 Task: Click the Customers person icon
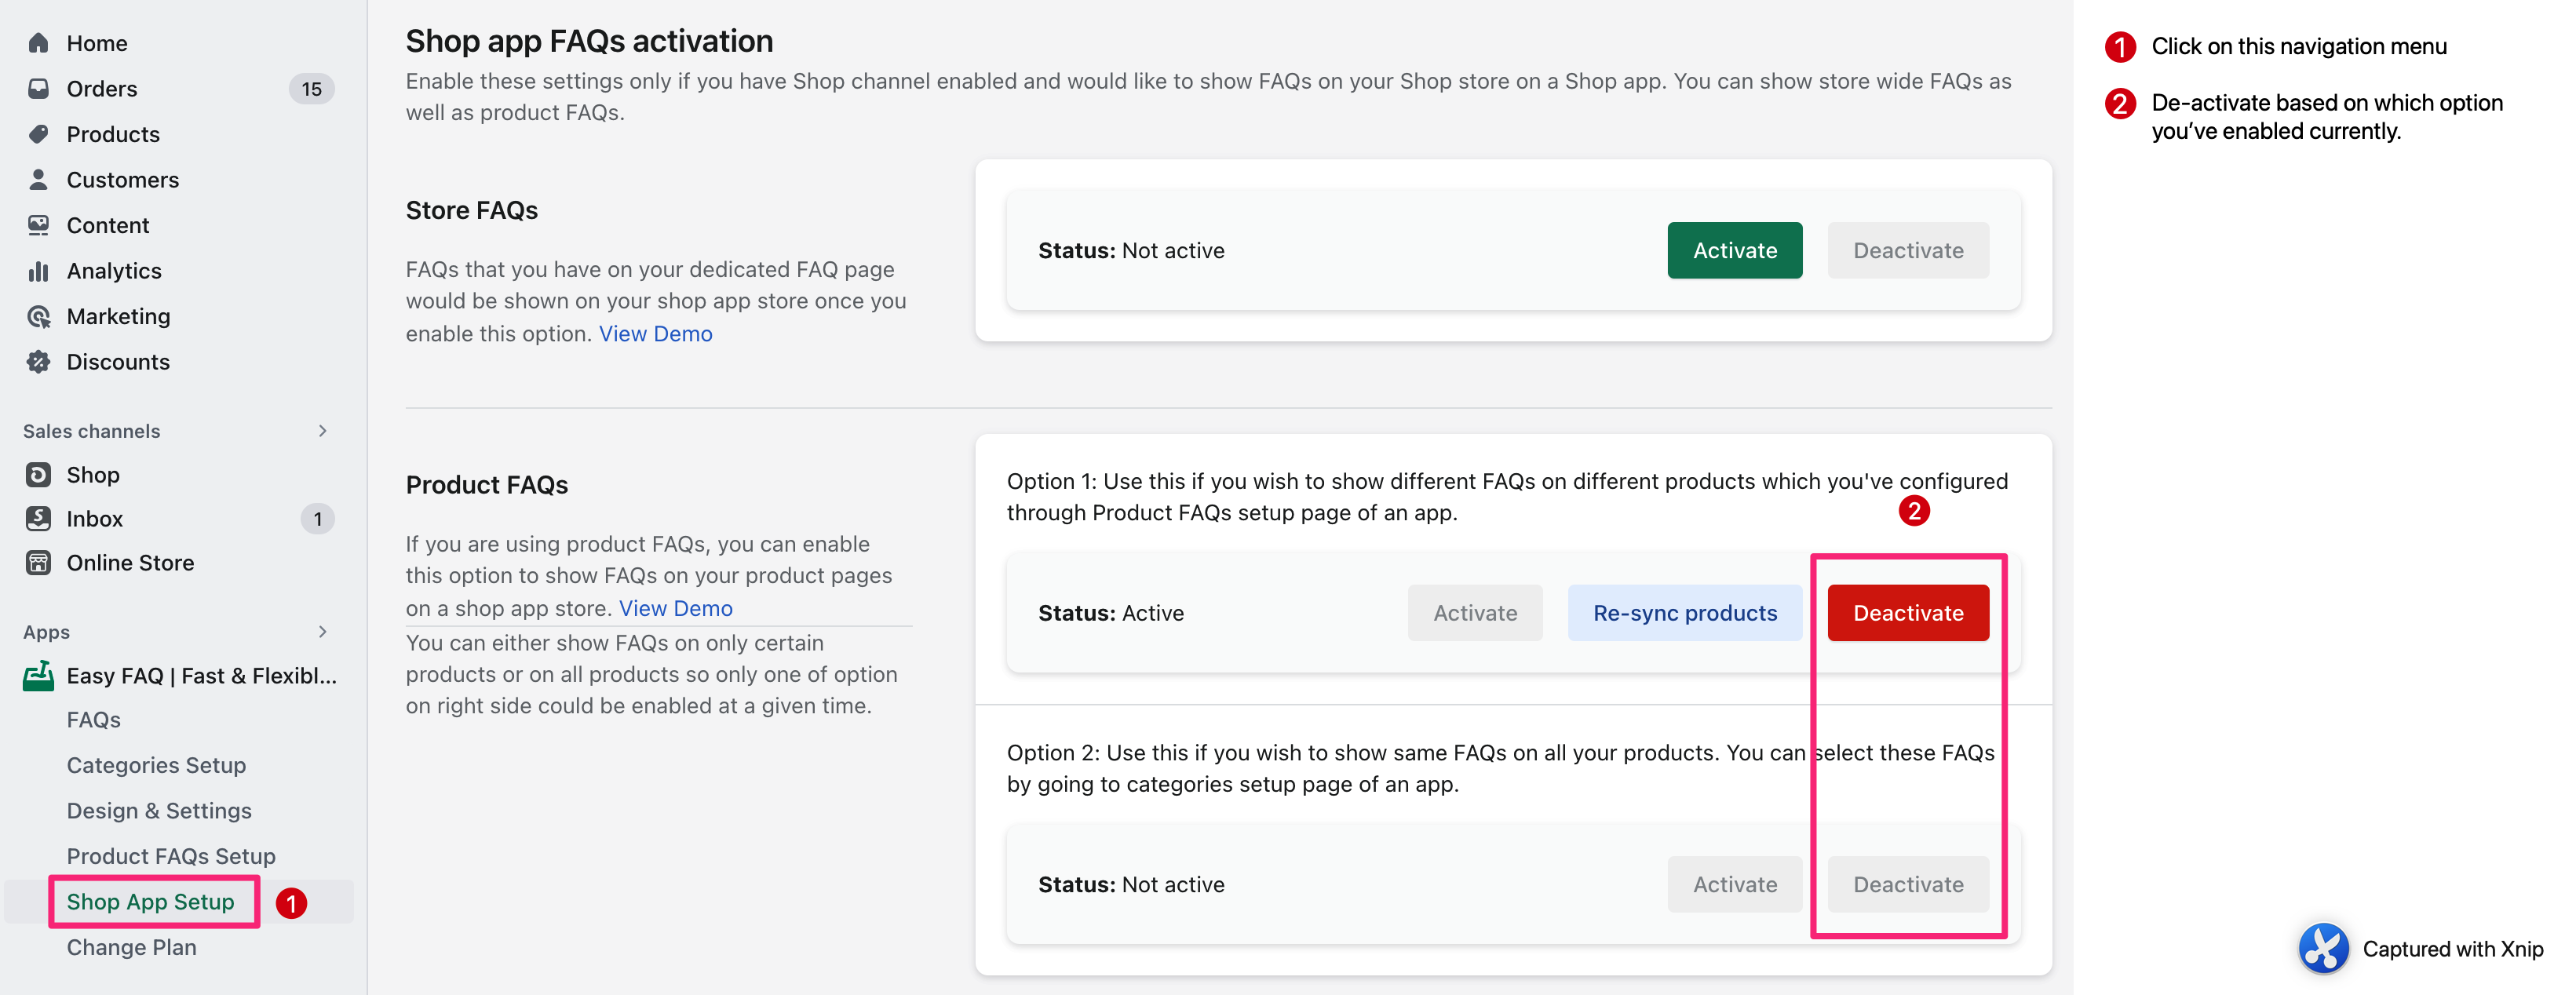click(38, 180)
